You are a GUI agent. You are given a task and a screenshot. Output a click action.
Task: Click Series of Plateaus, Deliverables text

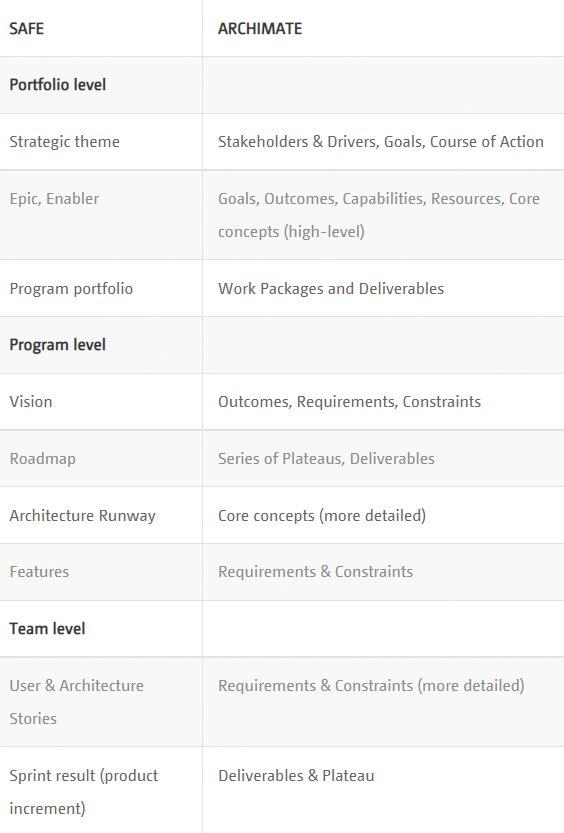pos(326,458)
